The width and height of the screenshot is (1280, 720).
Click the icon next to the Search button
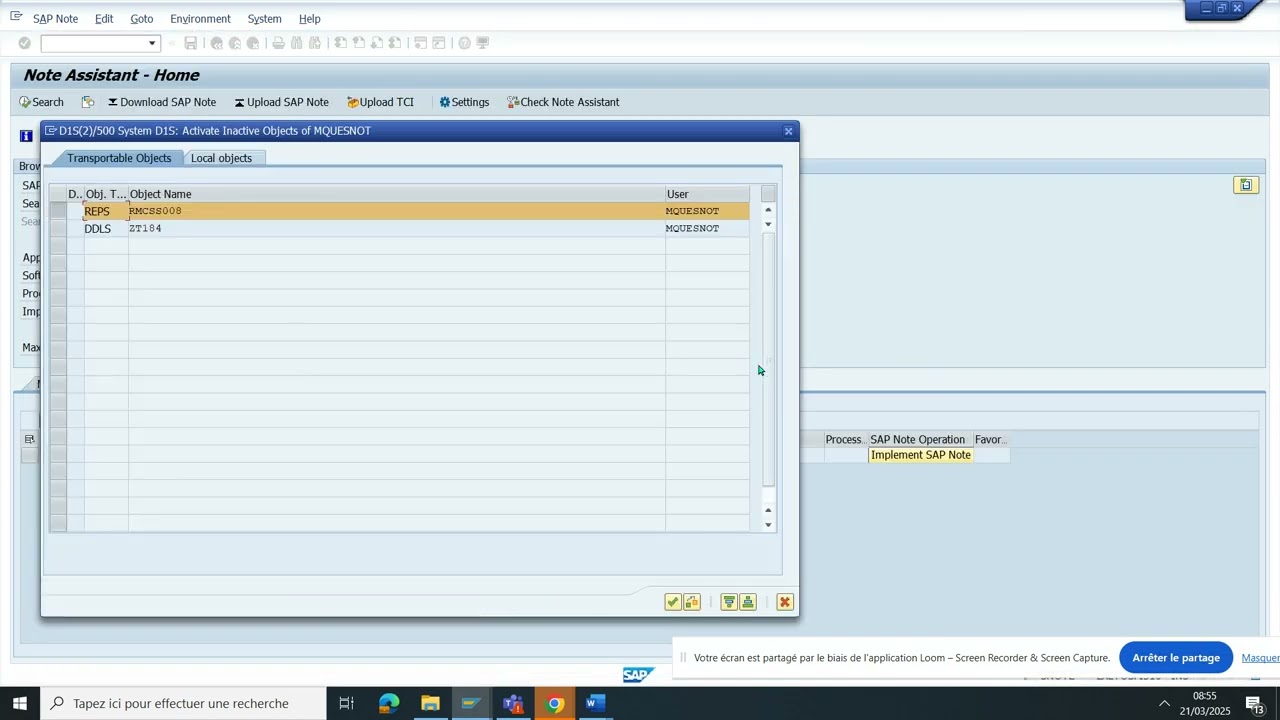(x=88, y=102)
